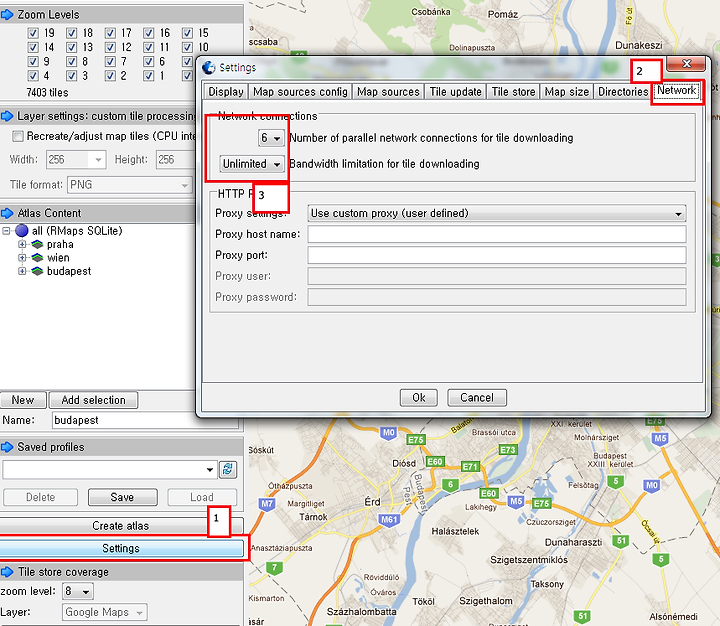Switch to the Map sources tab
The height and width of the screenshot is (626, 720).
388,92
